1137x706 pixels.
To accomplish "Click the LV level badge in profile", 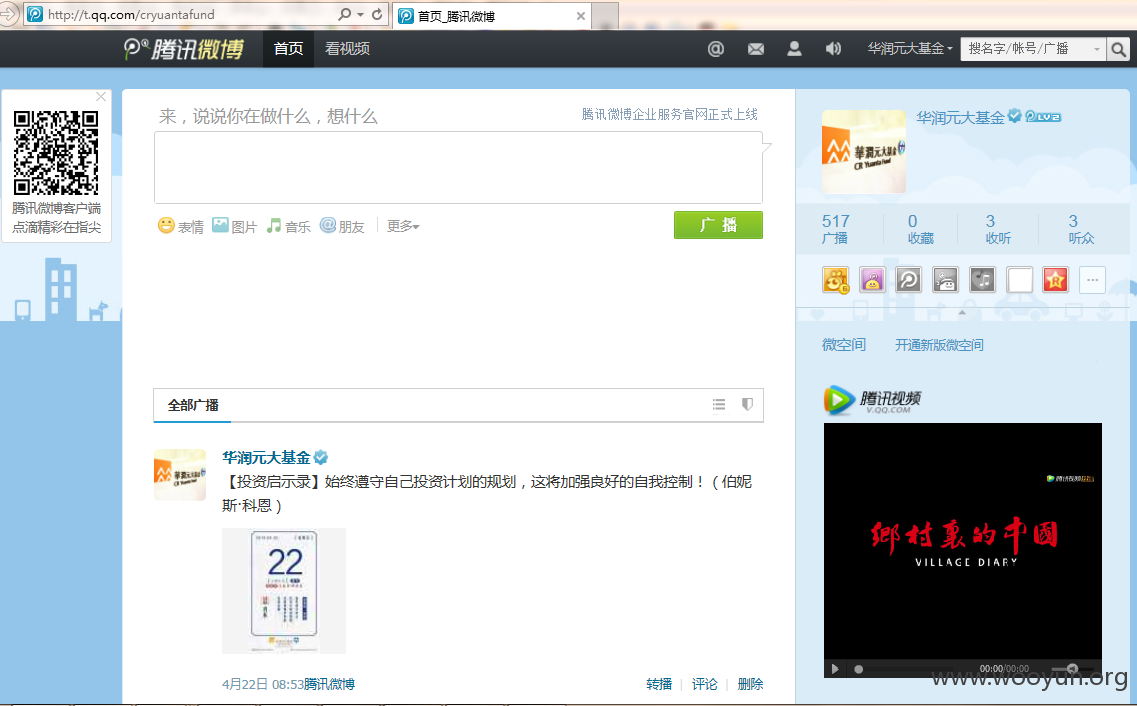I will click(x=1043, y=117).
